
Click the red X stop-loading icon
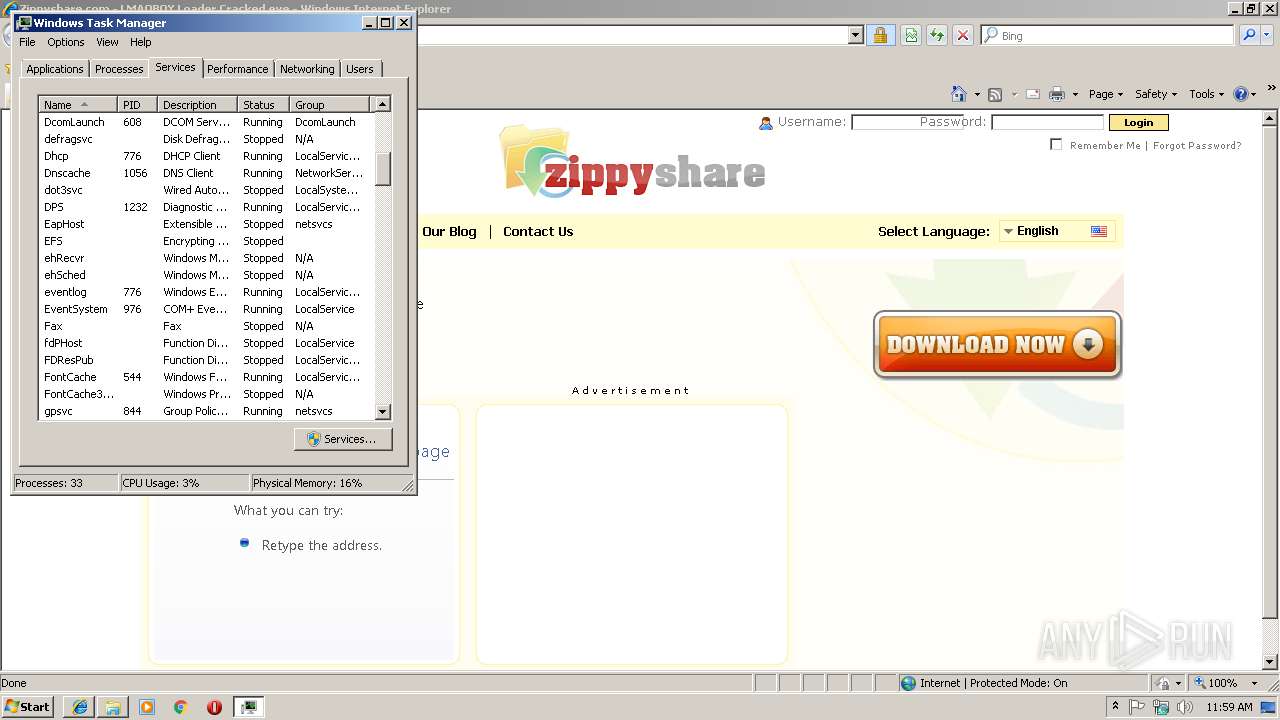[963, 35]
